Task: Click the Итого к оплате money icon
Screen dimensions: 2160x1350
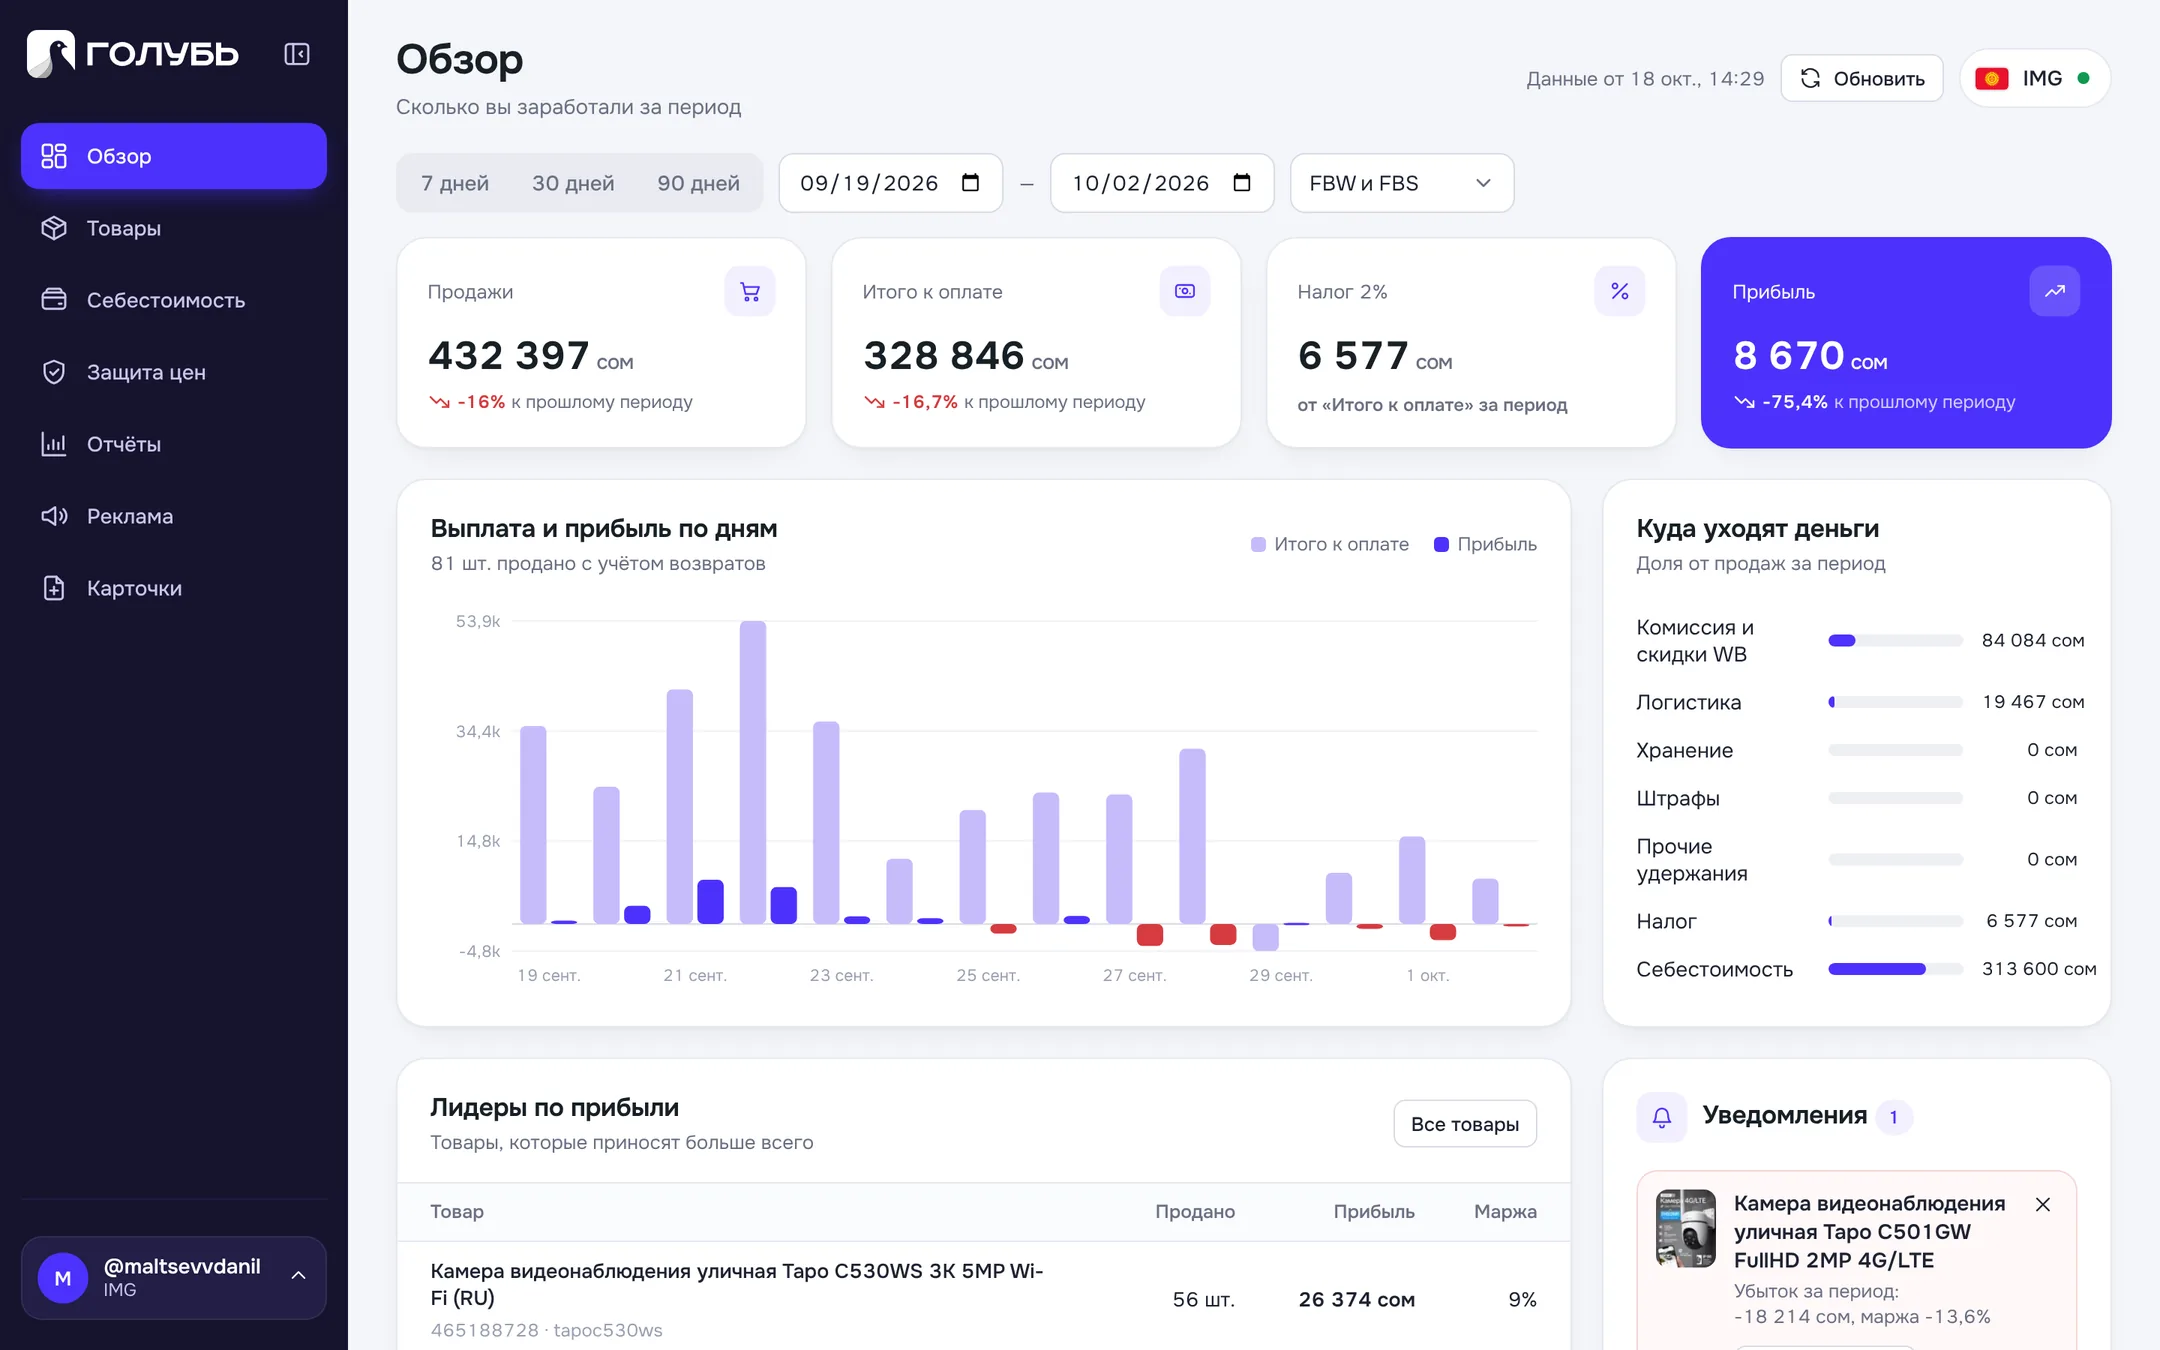Action: point(1185,291)
